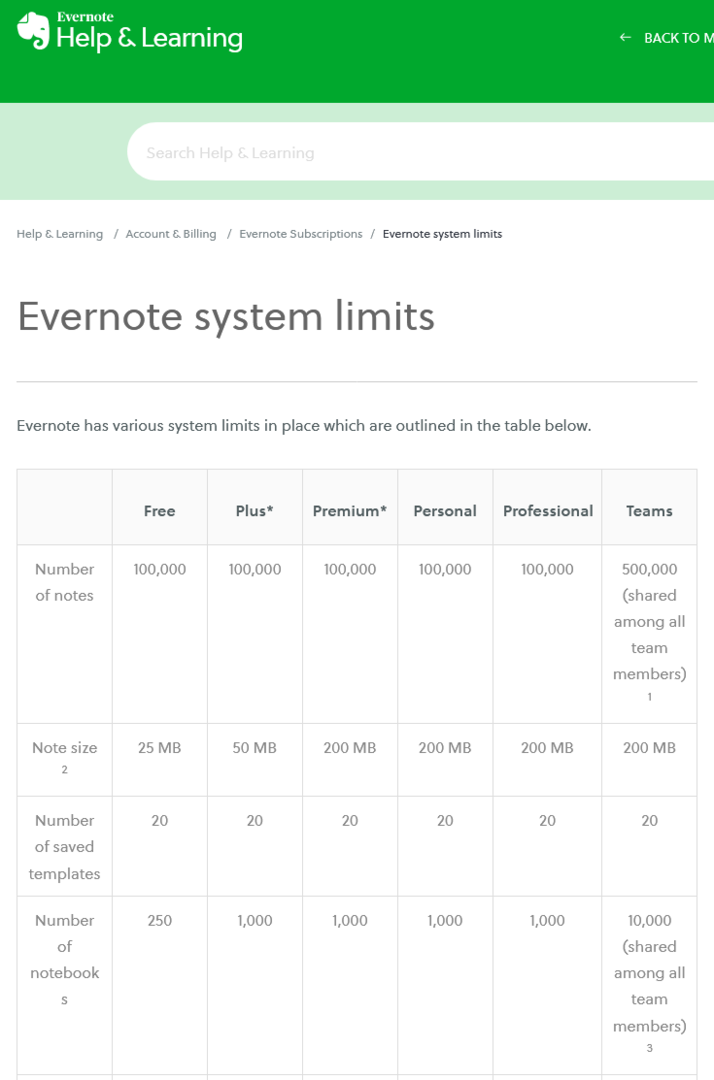Select the Professional column header
Viewport: 714px width, 1080px height.
pyautogui.click(x=548, y=511)
